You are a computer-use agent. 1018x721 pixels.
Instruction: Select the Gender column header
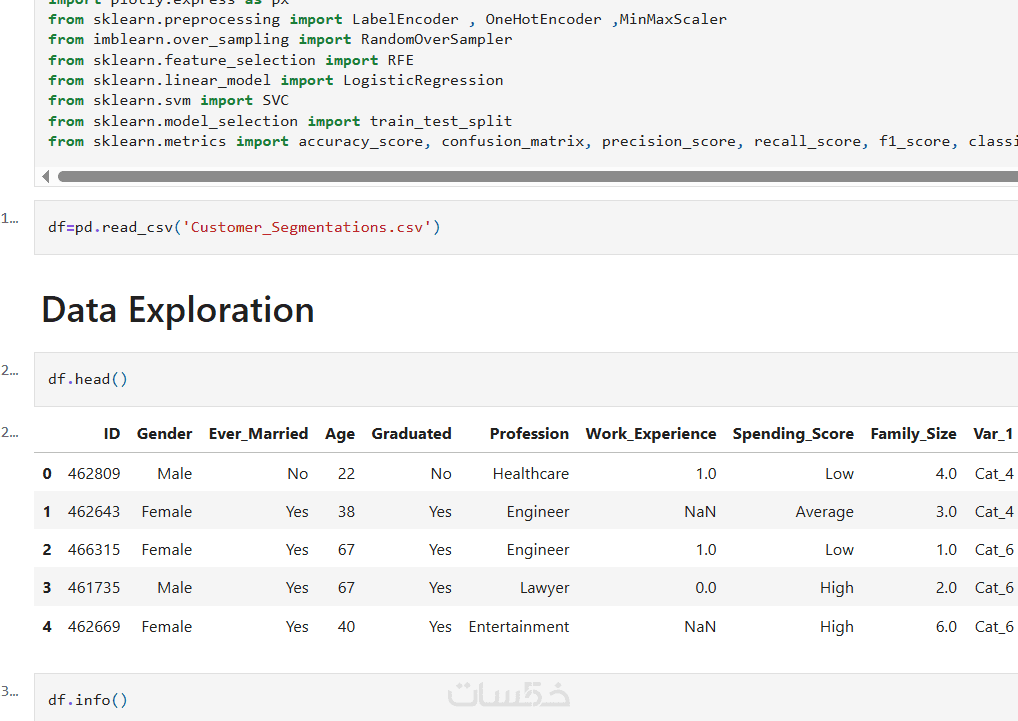pos(164,434)
